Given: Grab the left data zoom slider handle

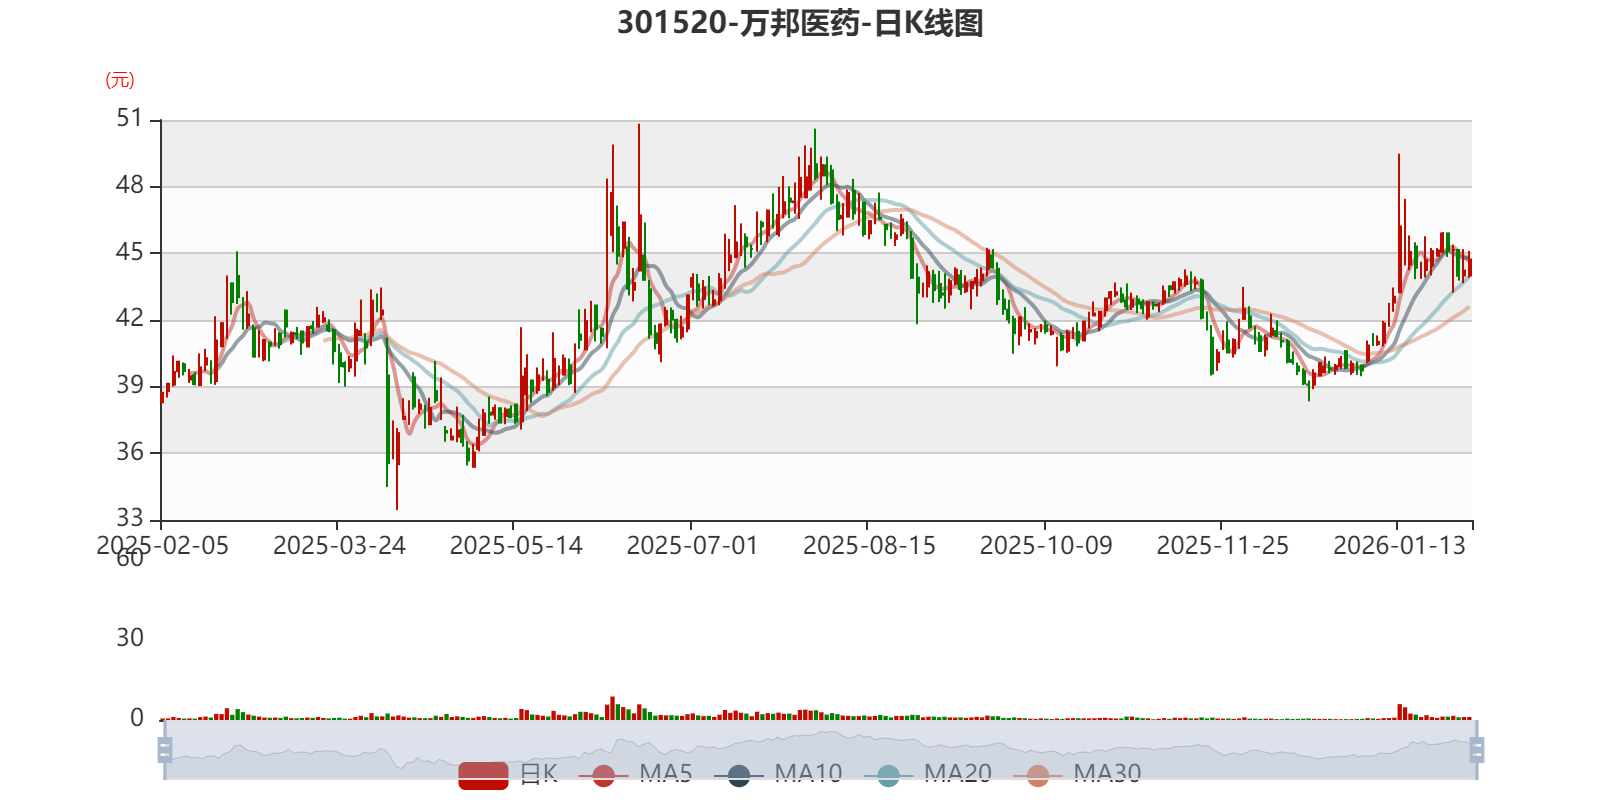Looking at the screenshot, I should coord(165,749).
